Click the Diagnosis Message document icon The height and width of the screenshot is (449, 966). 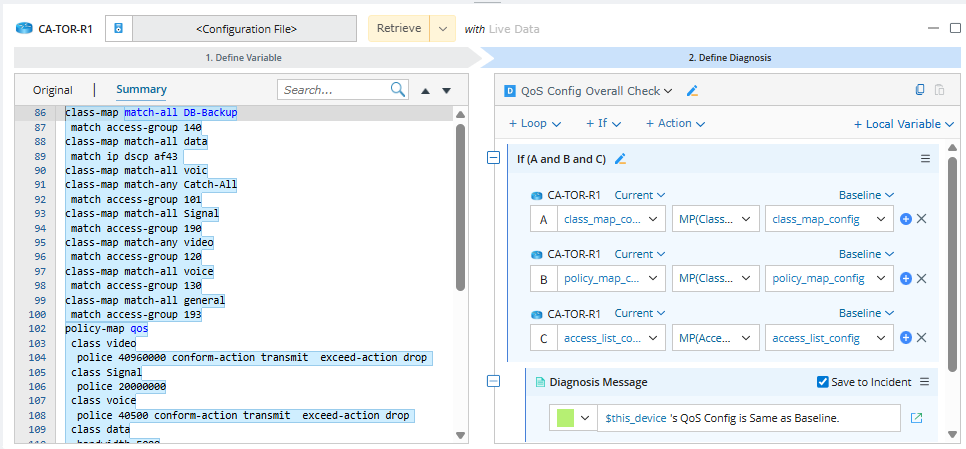click(540, 382)
